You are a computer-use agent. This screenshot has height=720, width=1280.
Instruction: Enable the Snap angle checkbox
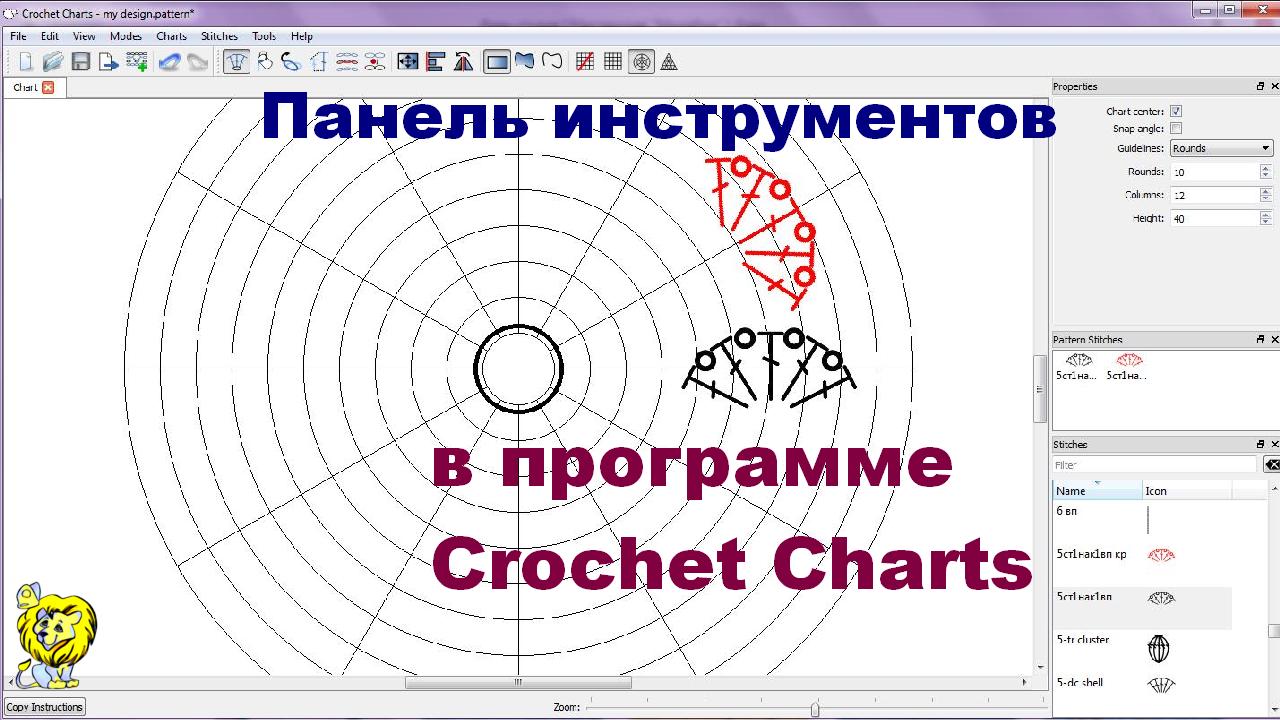point(1176,128)
